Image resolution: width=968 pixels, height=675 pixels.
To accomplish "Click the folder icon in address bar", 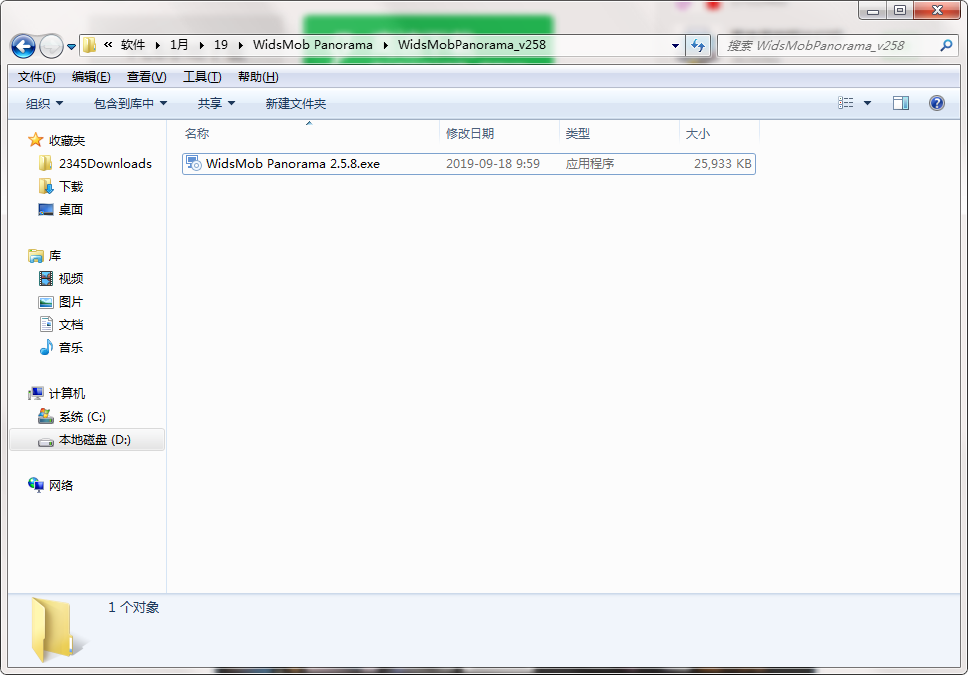I will point(90,45).
